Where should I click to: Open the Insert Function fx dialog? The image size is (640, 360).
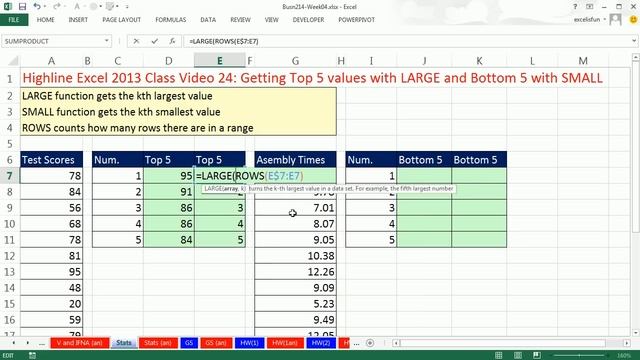pos(172,41)
